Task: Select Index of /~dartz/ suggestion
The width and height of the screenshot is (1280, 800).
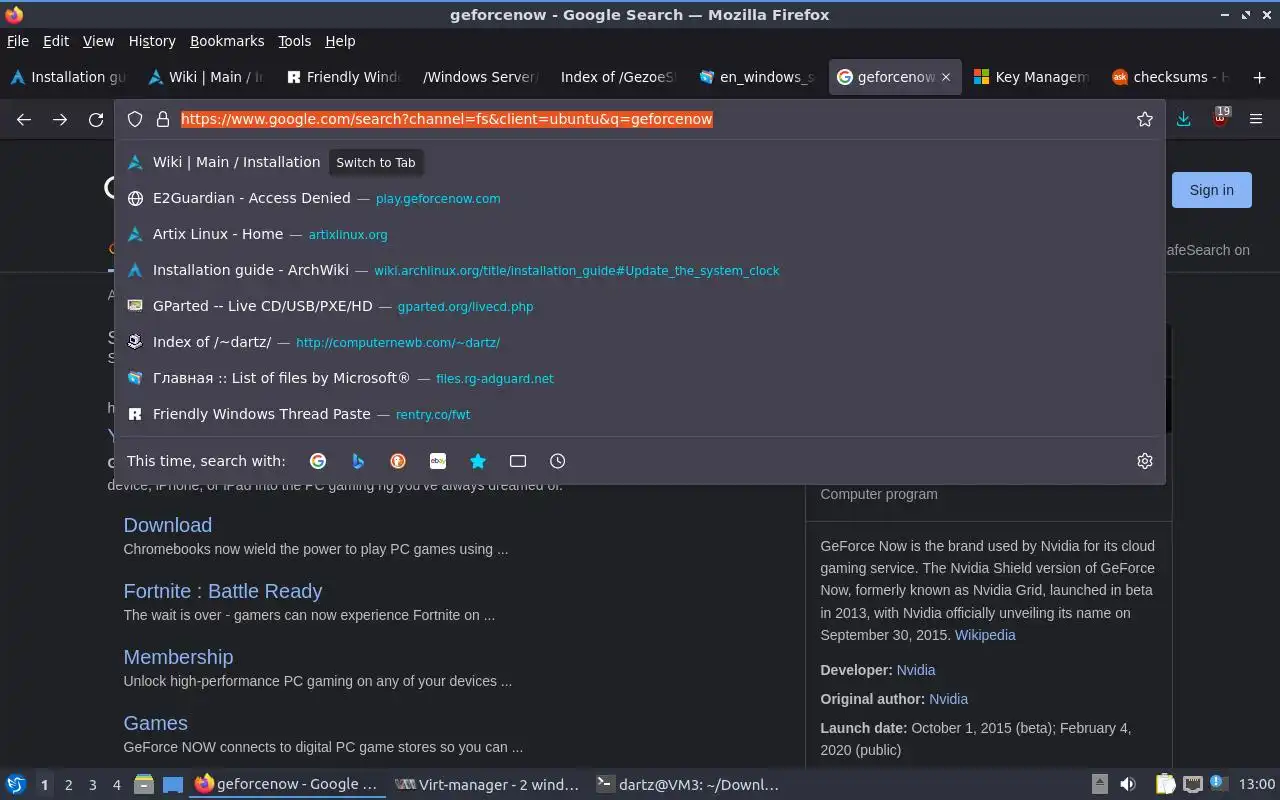Action: [x=640, y=342]
